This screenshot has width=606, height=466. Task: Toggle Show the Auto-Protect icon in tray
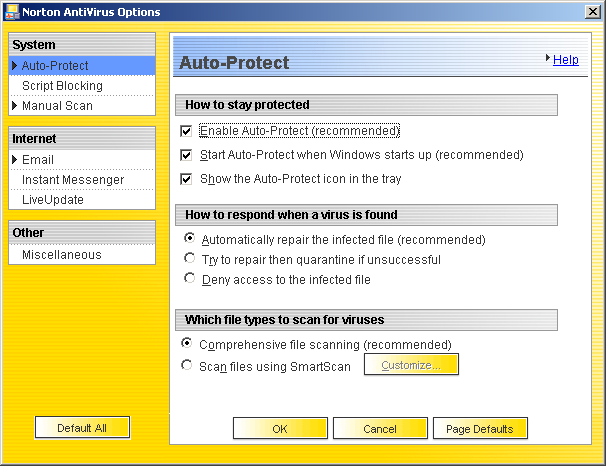pos(186,179)
